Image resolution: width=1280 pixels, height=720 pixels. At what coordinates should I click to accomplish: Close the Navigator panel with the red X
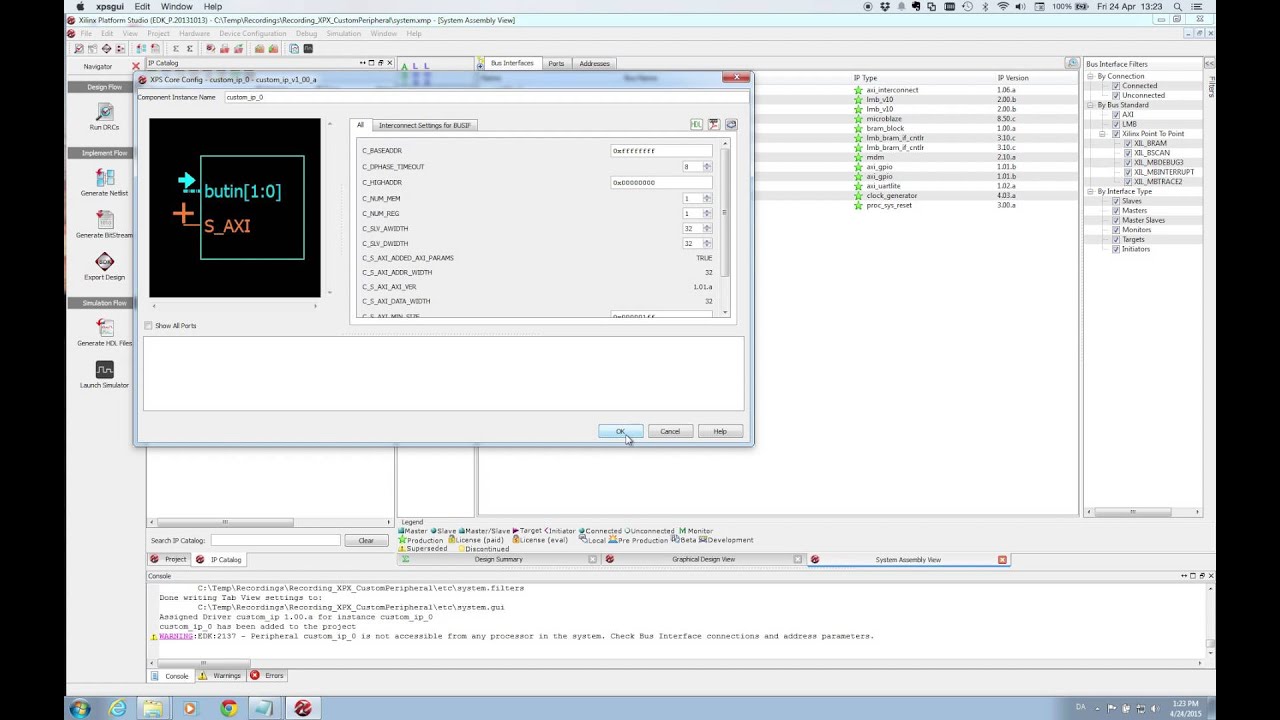point(136,67)
